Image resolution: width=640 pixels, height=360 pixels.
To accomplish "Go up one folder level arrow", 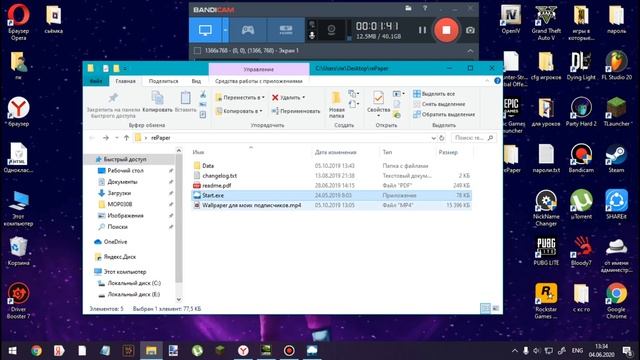I will pos(126,138).
